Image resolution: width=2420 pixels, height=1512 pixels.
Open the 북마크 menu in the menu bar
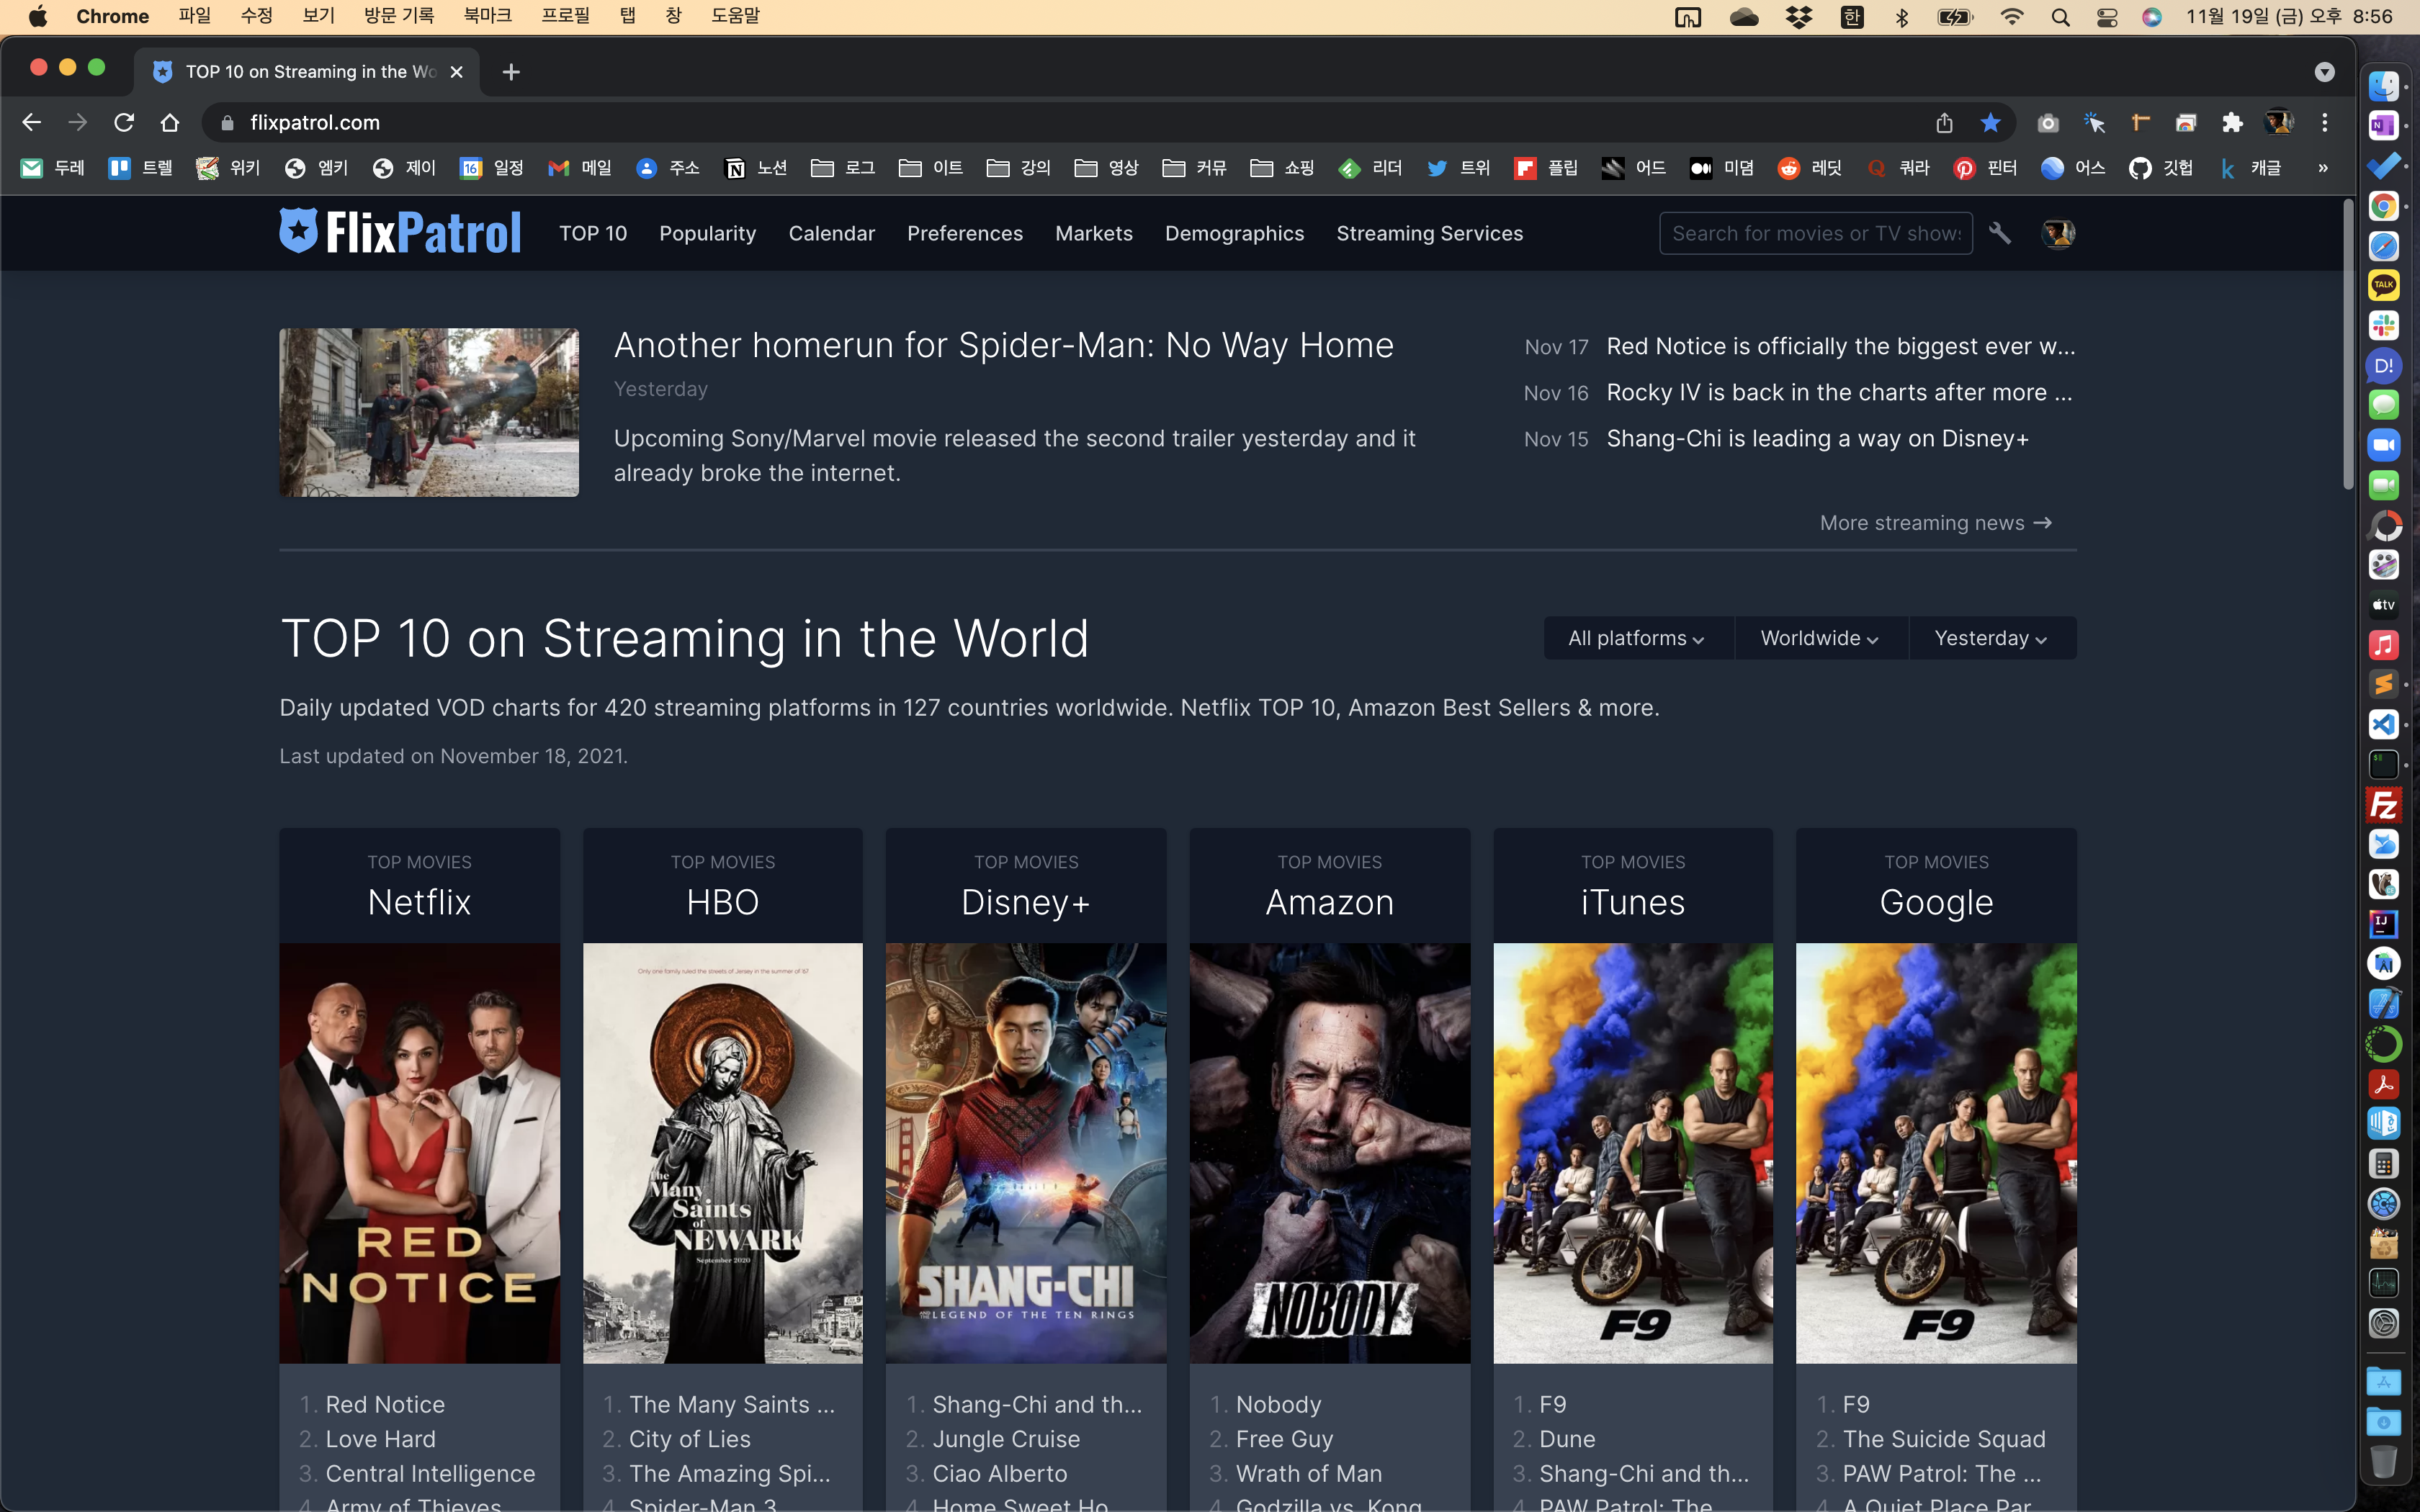487,16
